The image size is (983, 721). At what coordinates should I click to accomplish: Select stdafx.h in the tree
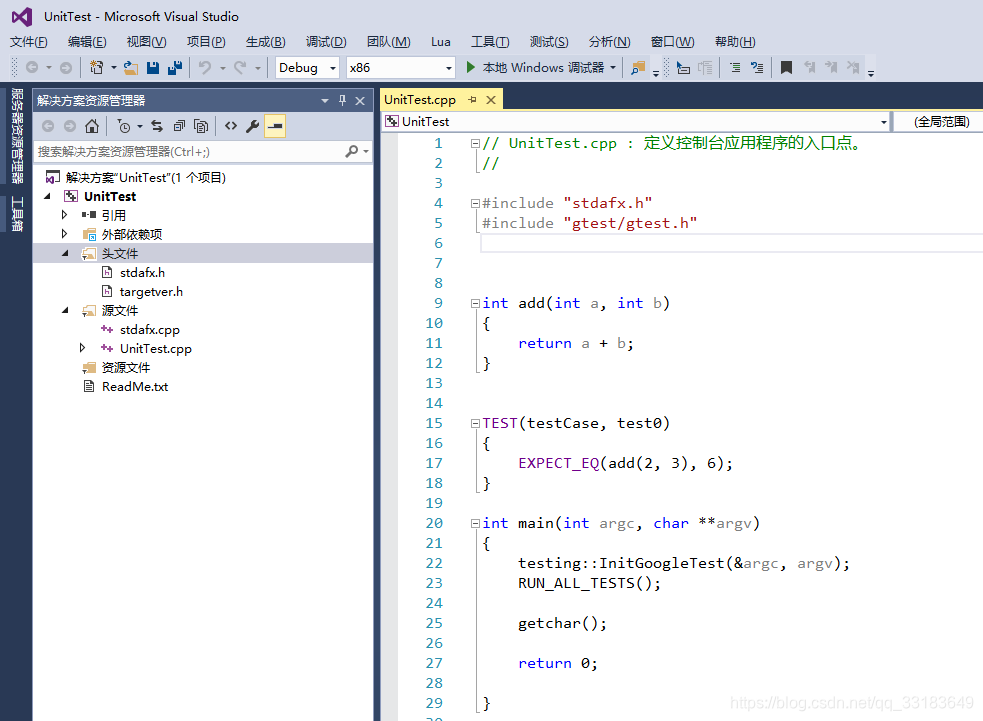point(142,273)
